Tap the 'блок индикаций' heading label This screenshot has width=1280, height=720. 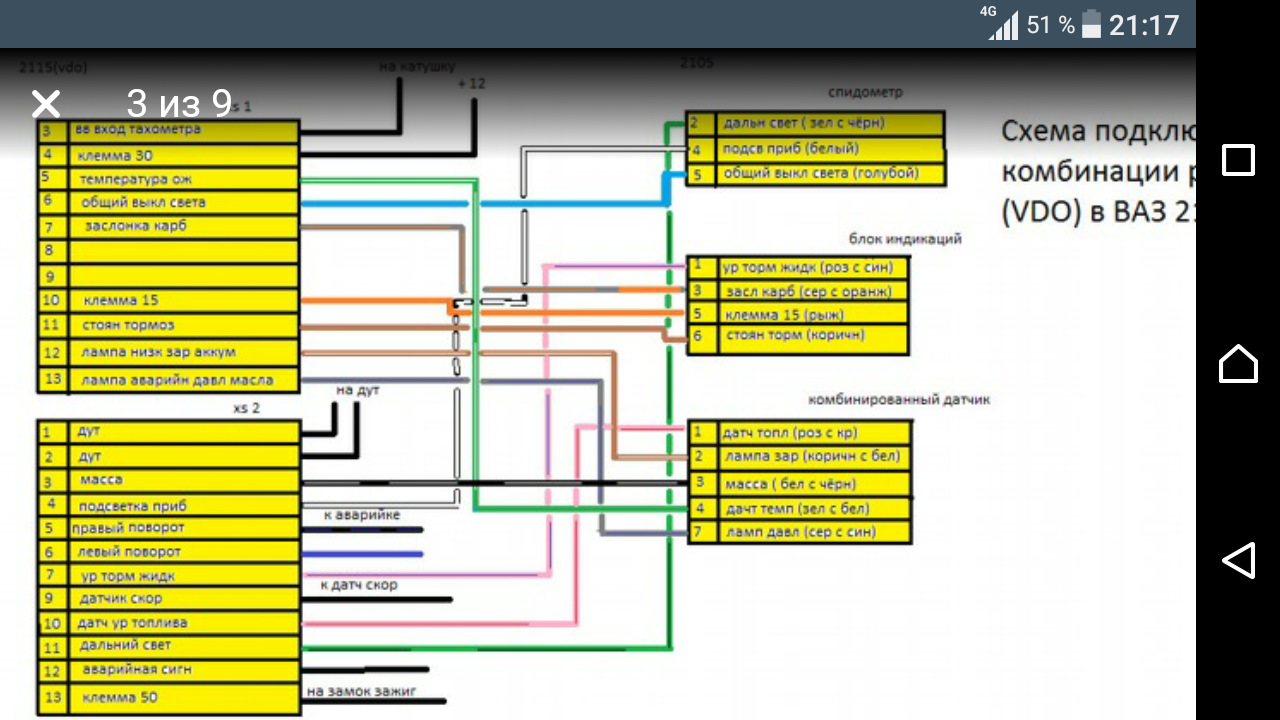[905, 239]
